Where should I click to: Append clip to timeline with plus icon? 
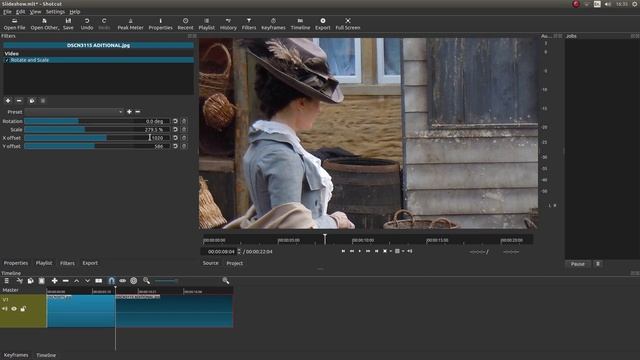click(54, 281)
